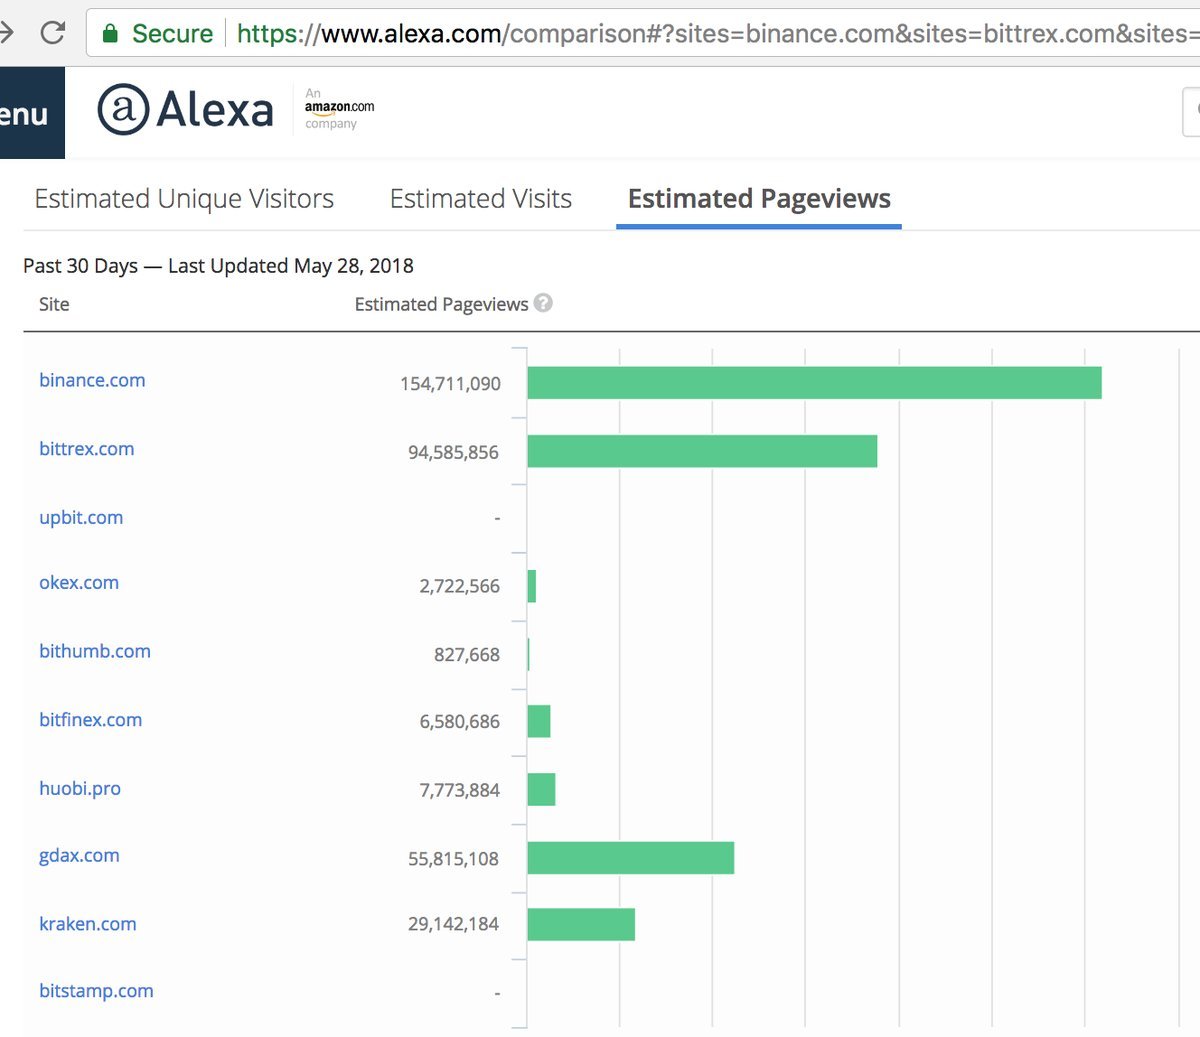Click the Estimated Pageviews help question icon

pos(543,303)
